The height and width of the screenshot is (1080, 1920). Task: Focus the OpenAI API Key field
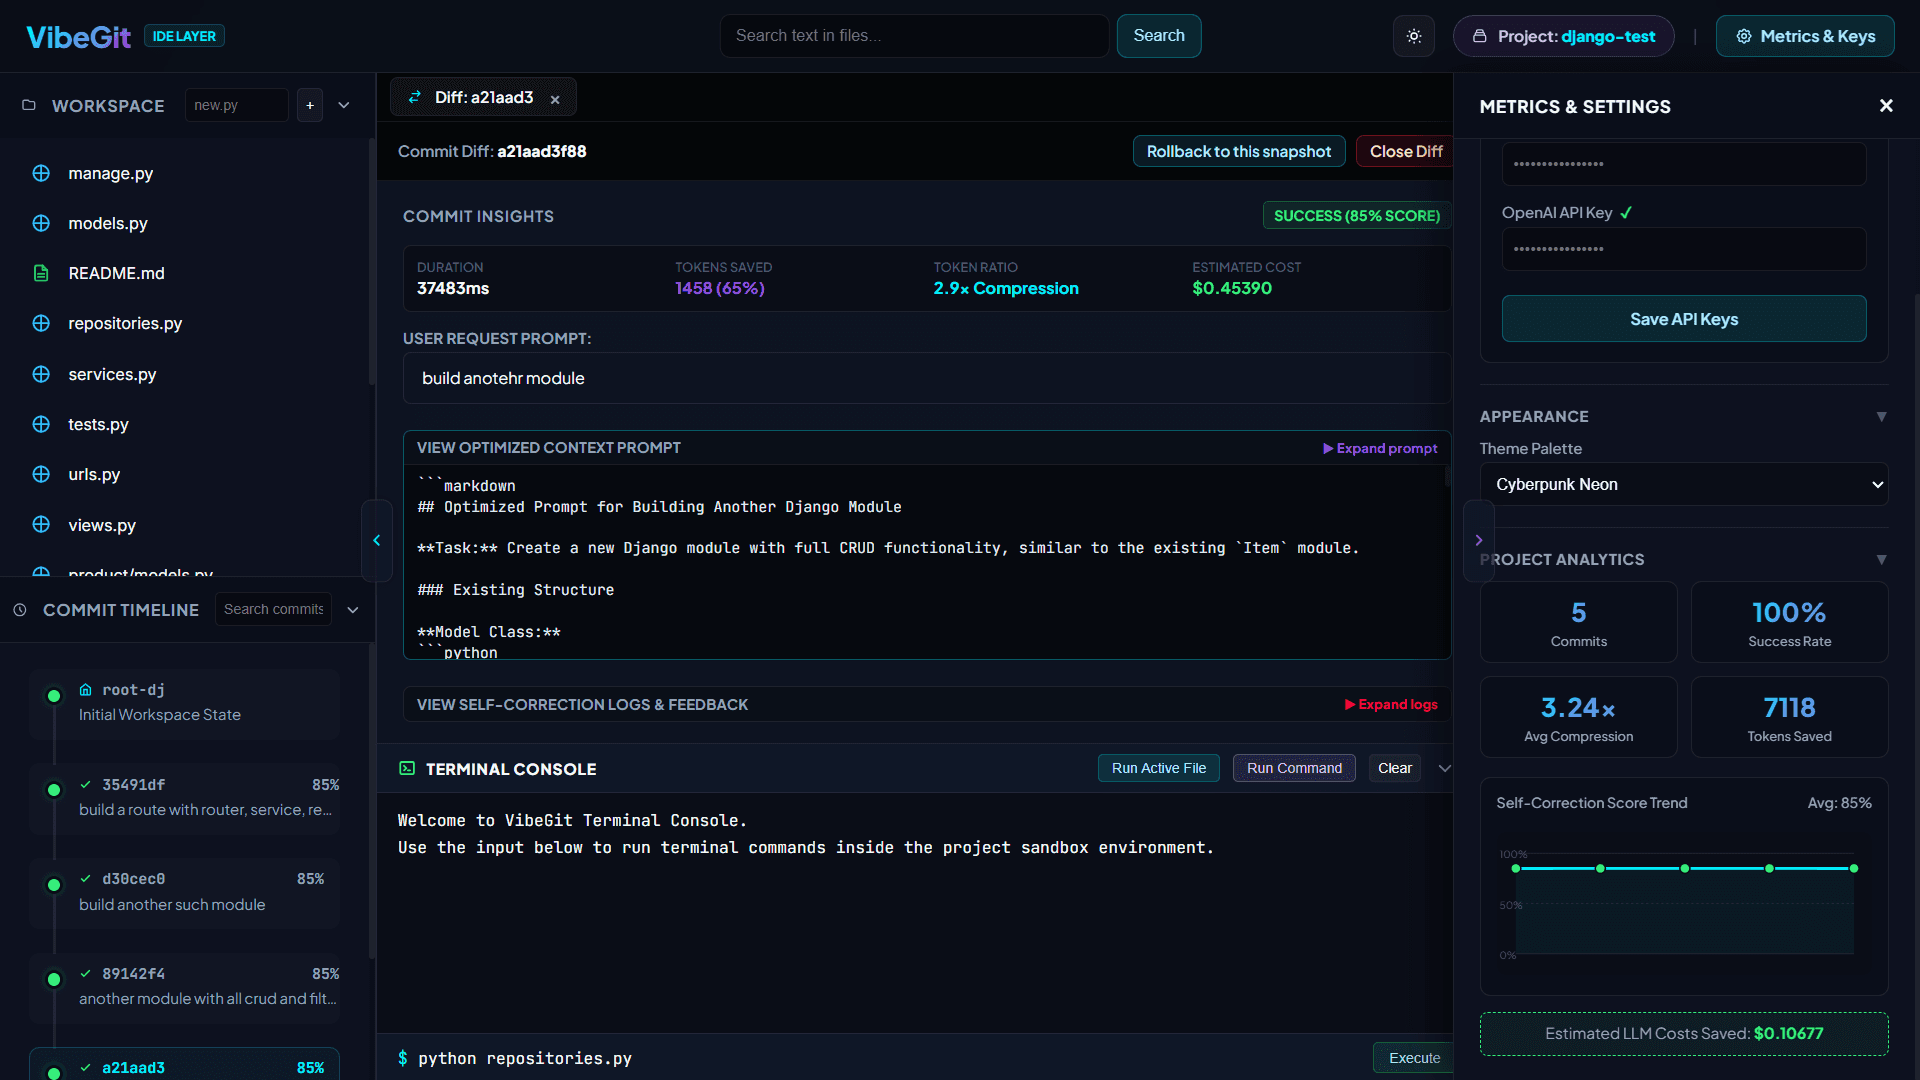tap(1684, 249)
